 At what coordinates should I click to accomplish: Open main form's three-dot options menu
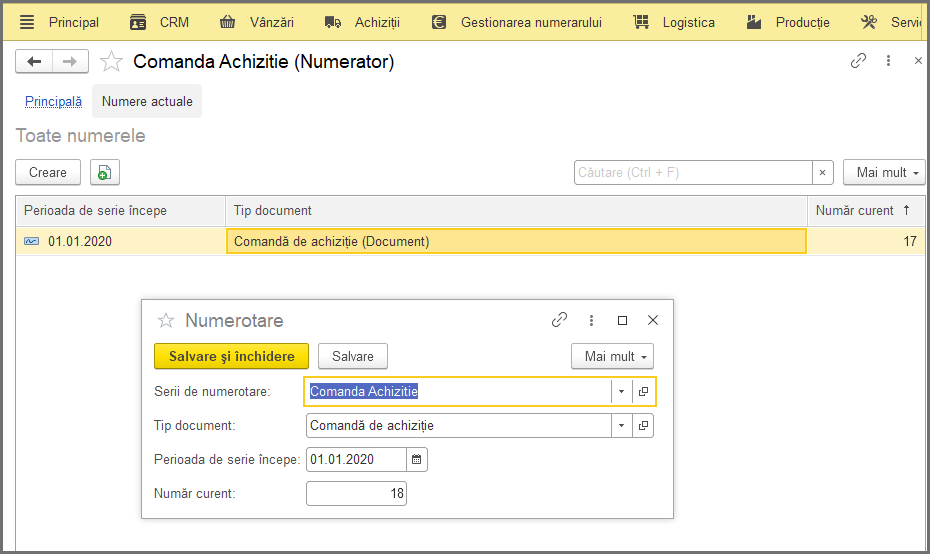click(888, 61)
